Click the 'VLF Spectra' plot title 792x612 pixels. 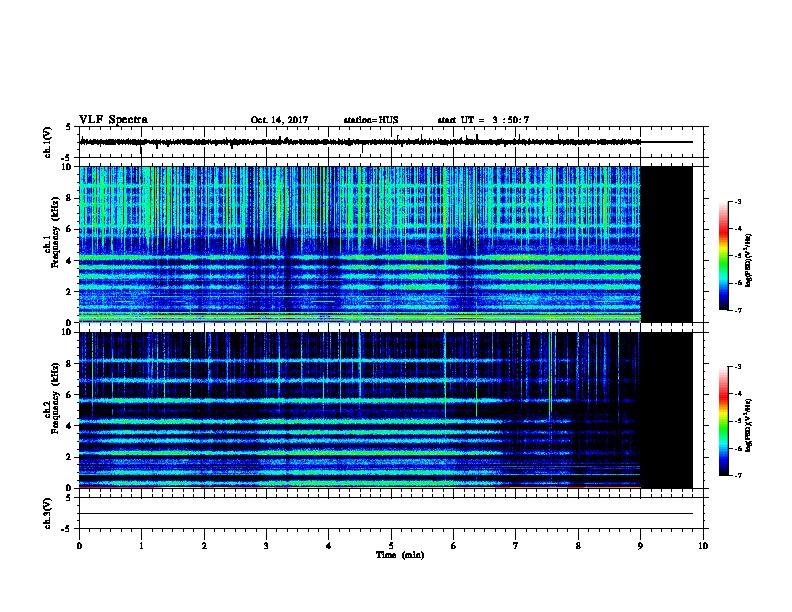coord(113,120)
